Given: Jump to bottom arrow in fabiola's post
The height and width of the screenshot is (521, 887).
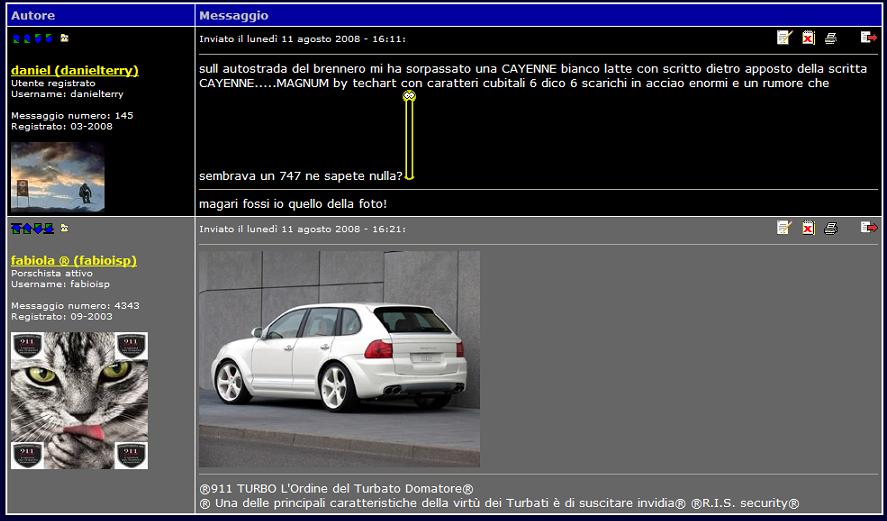Looking at the screenshot, I should click(49, 229).
